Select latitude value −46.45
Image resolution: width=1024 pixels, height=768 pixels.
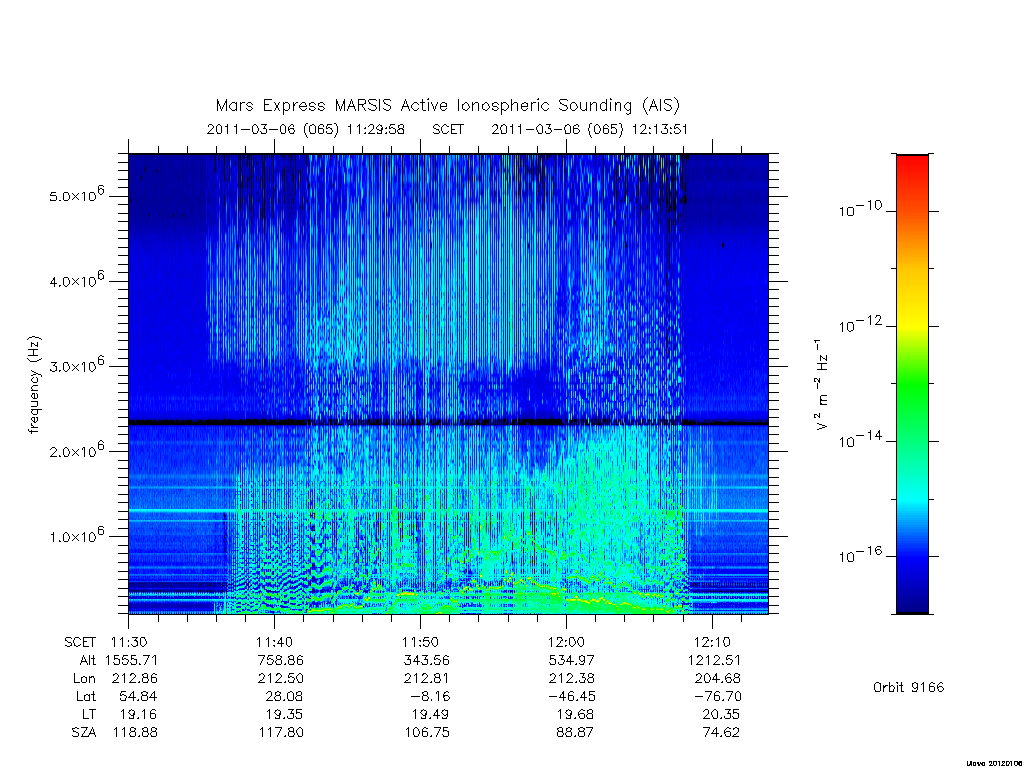pyautogui.click(x=572, y=696)
